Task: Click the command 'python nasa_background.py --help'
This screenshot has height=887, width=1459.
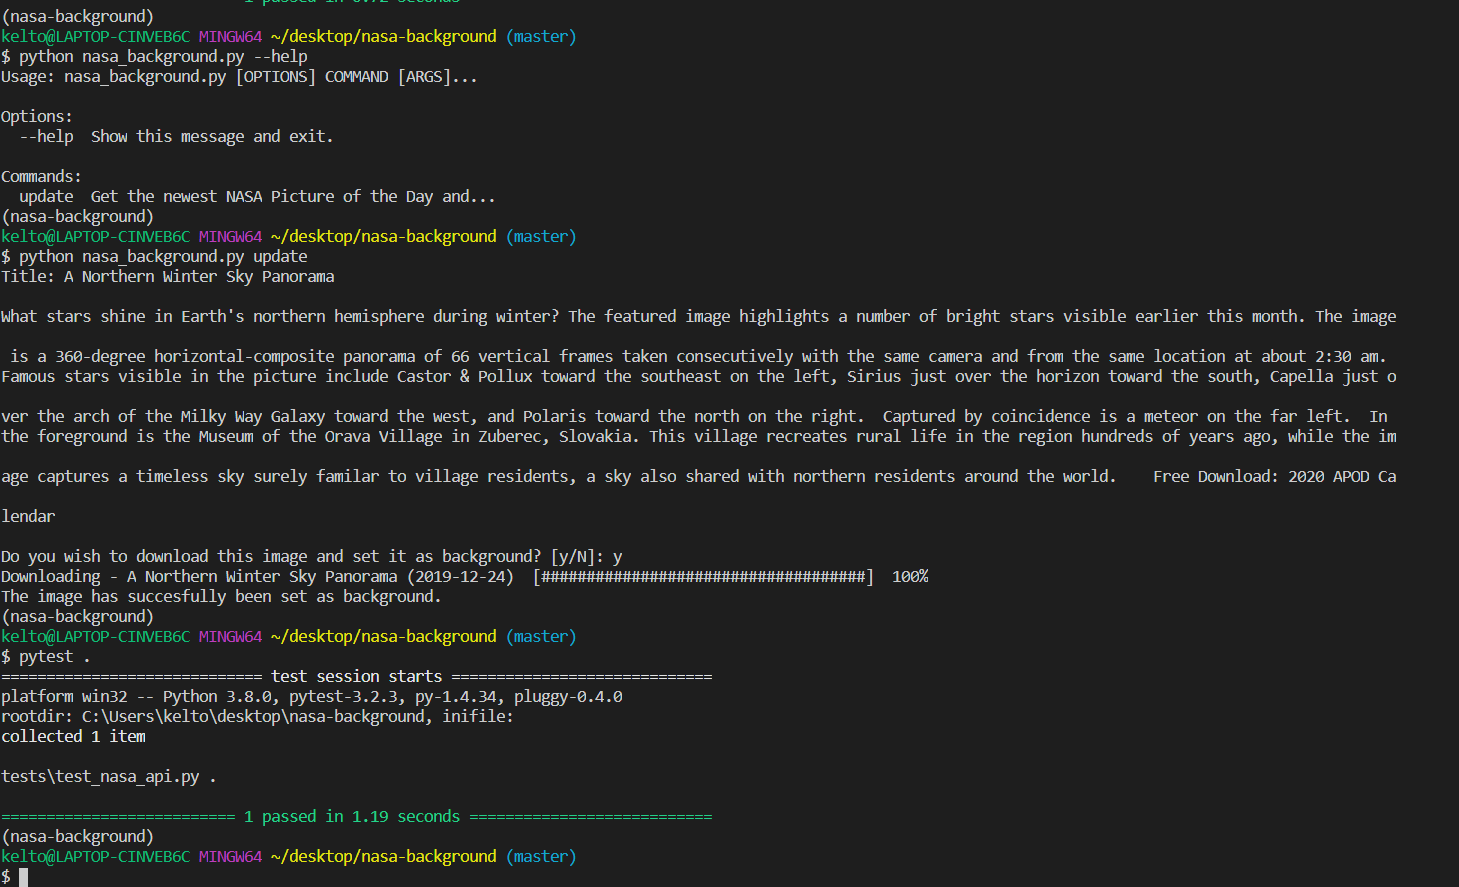Action: pyautogui.click(x=163, y=57)
